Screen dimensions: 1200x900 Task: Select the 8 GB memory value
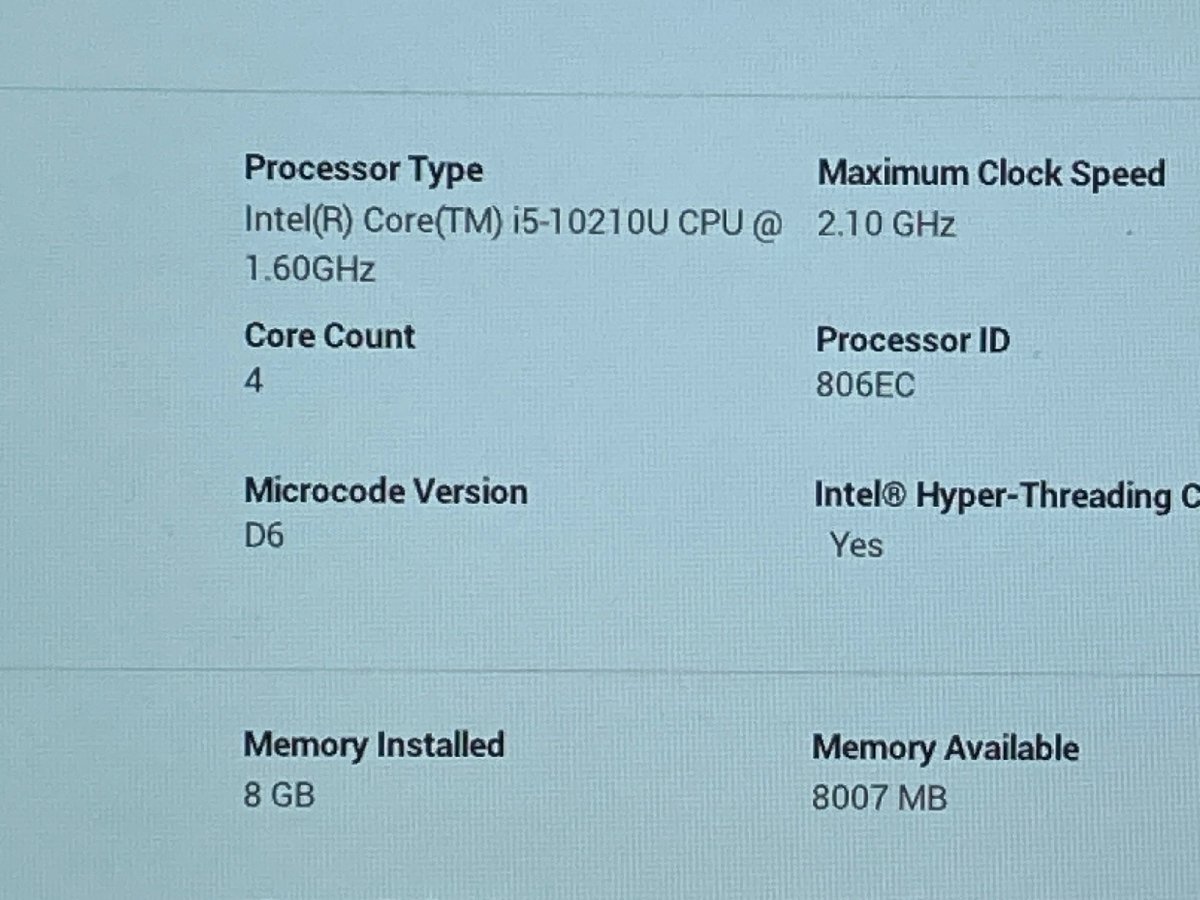tap(279, 795)
